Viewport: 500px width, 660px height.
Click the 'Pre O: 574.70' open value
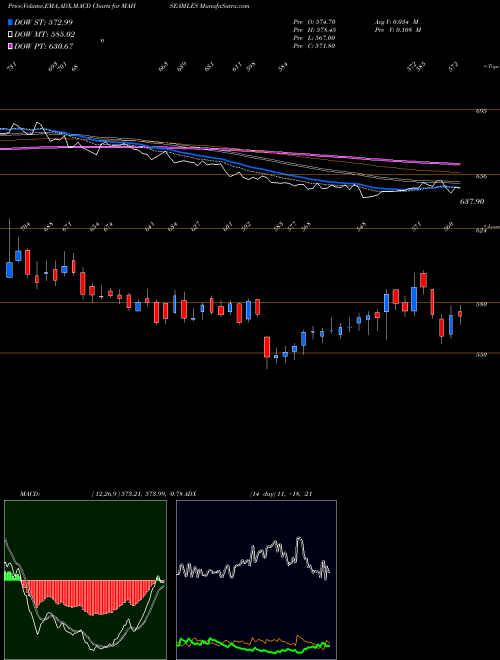pos(314,22)
